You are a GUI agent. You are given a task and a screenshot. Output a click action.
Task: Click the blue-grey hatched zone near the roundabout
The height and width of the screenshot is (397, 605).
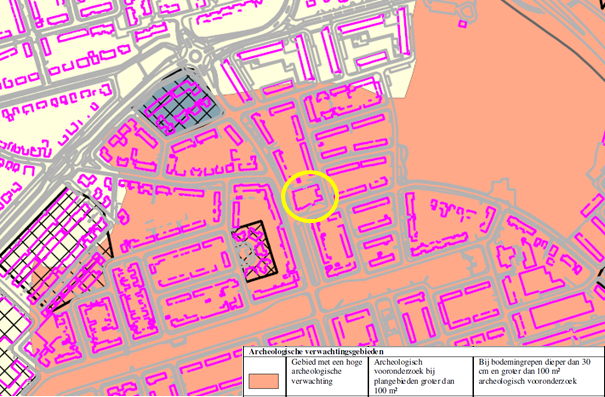pos(181,102)
